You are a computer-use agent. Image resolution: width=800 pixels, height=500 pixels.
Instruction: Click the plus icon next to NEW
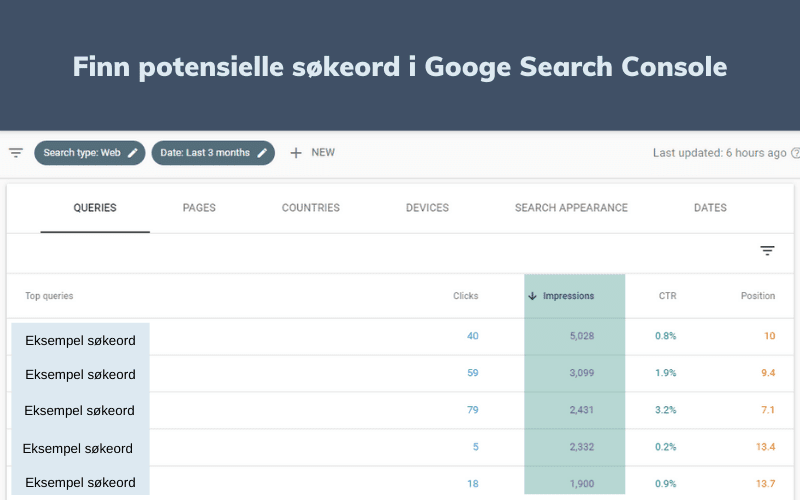(296, 153)
